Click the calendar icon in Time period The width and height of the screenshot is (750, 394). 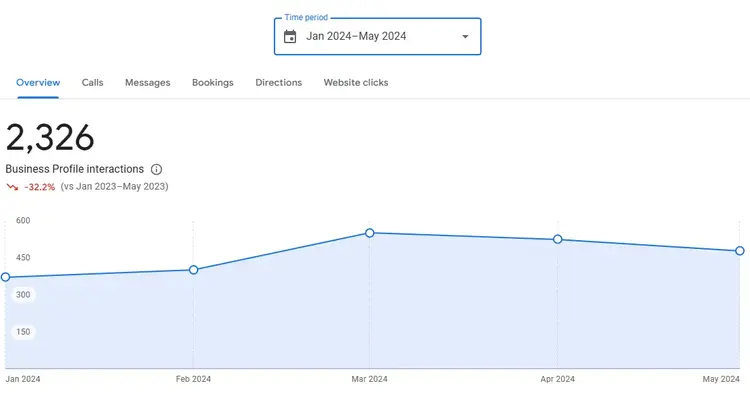(290, 37)
